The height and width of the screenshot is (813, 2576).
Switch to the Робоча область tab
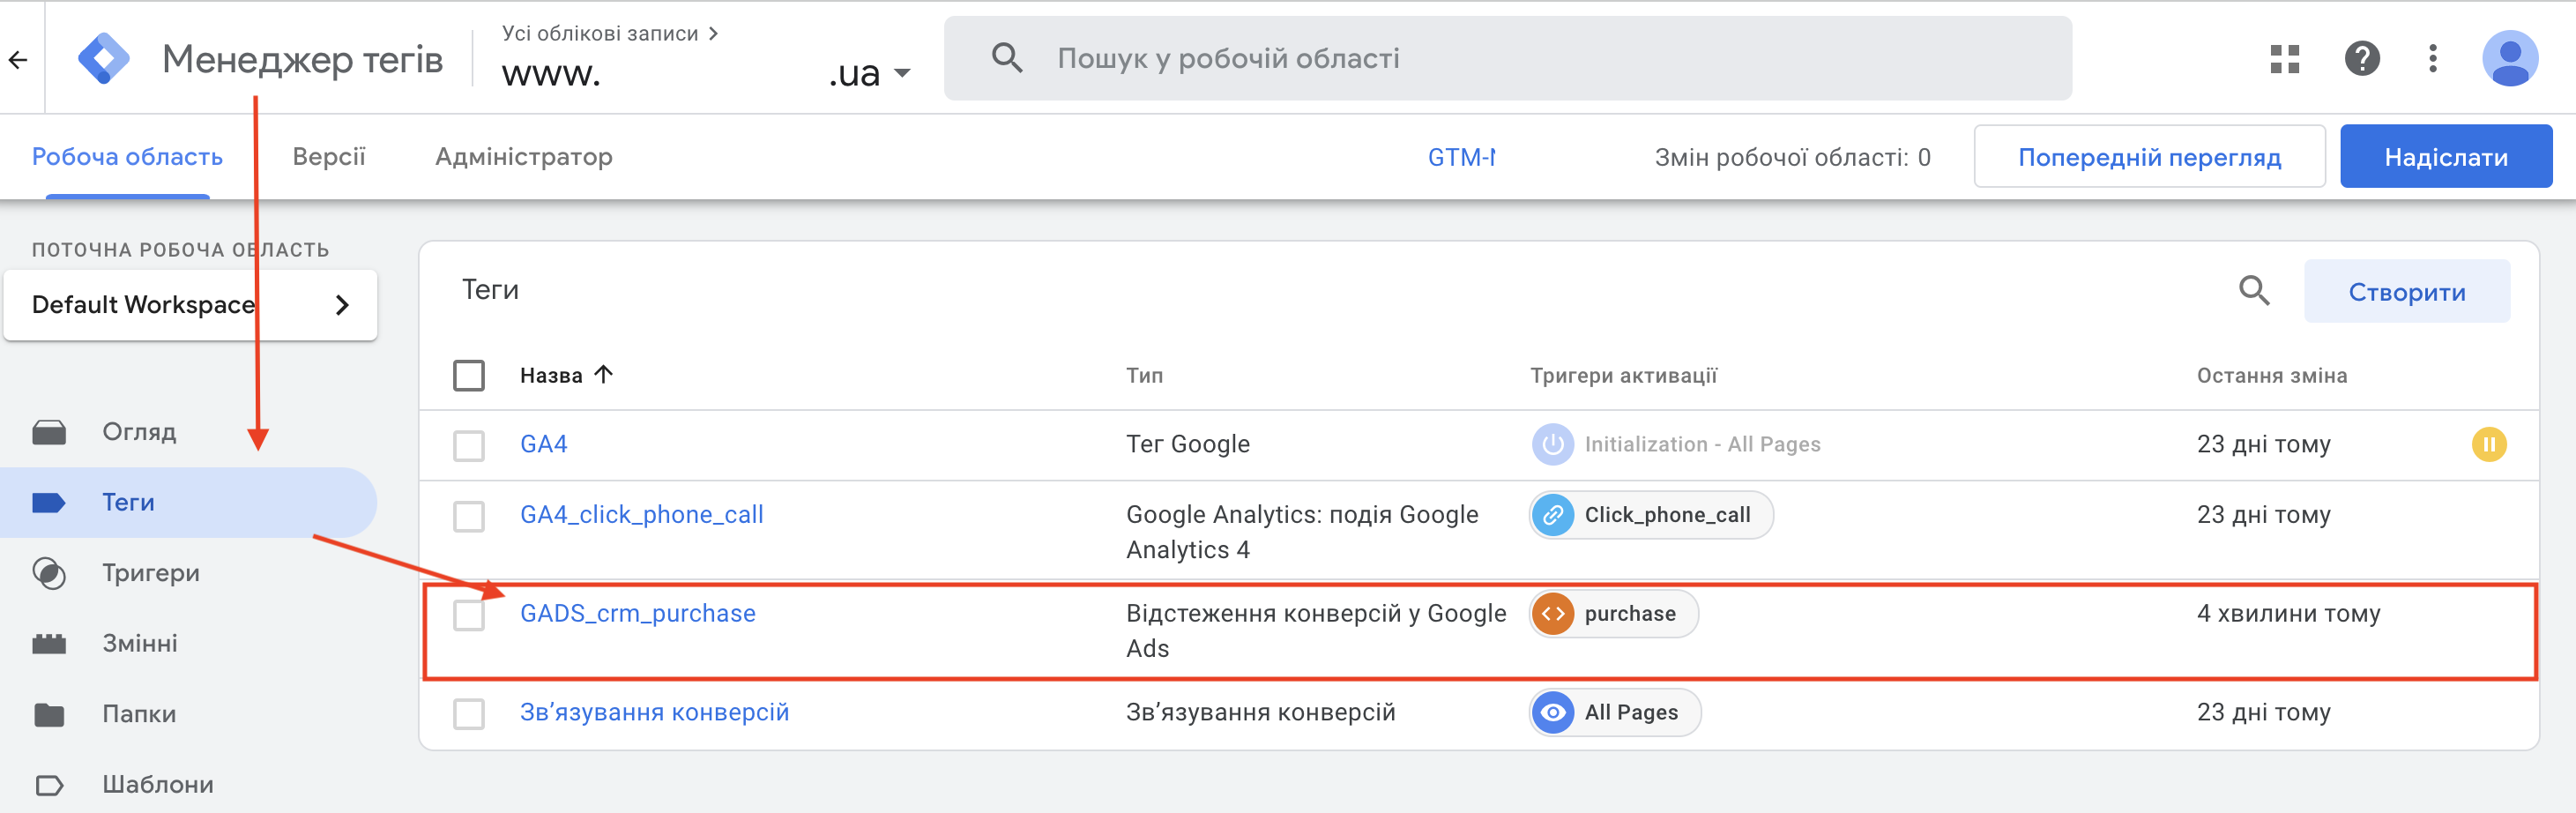[127, 157]
